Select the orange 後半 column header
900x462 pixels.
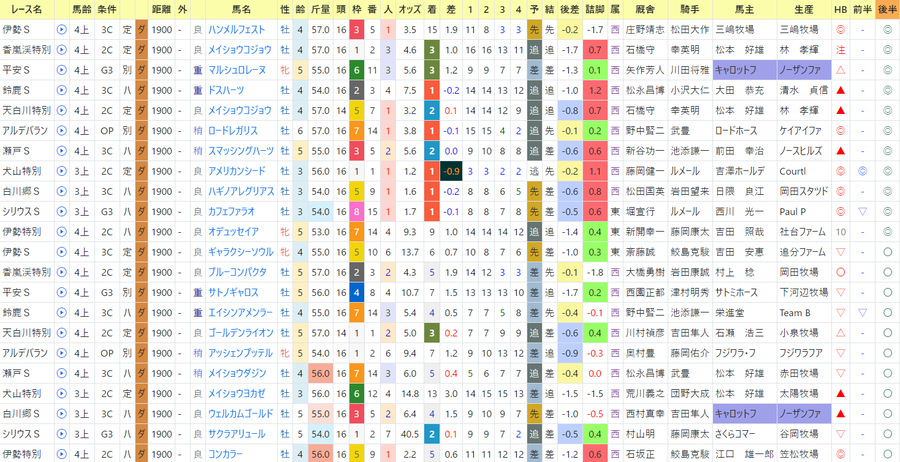[887, 9]
